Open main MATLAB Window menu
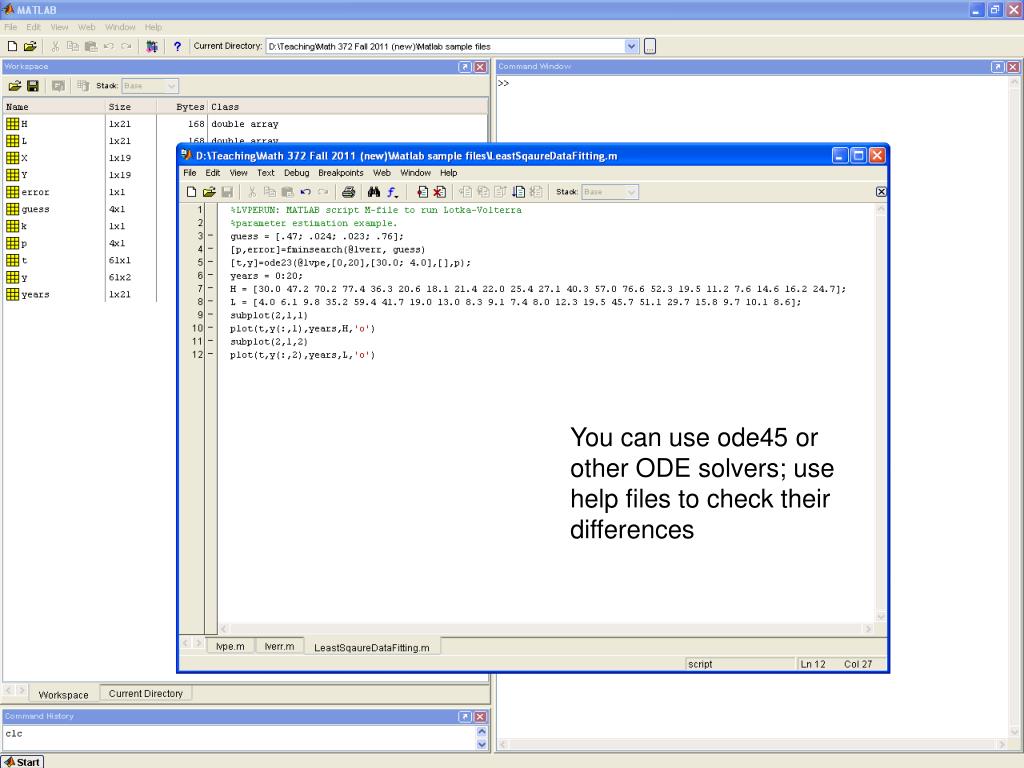 tap(120, 27)
